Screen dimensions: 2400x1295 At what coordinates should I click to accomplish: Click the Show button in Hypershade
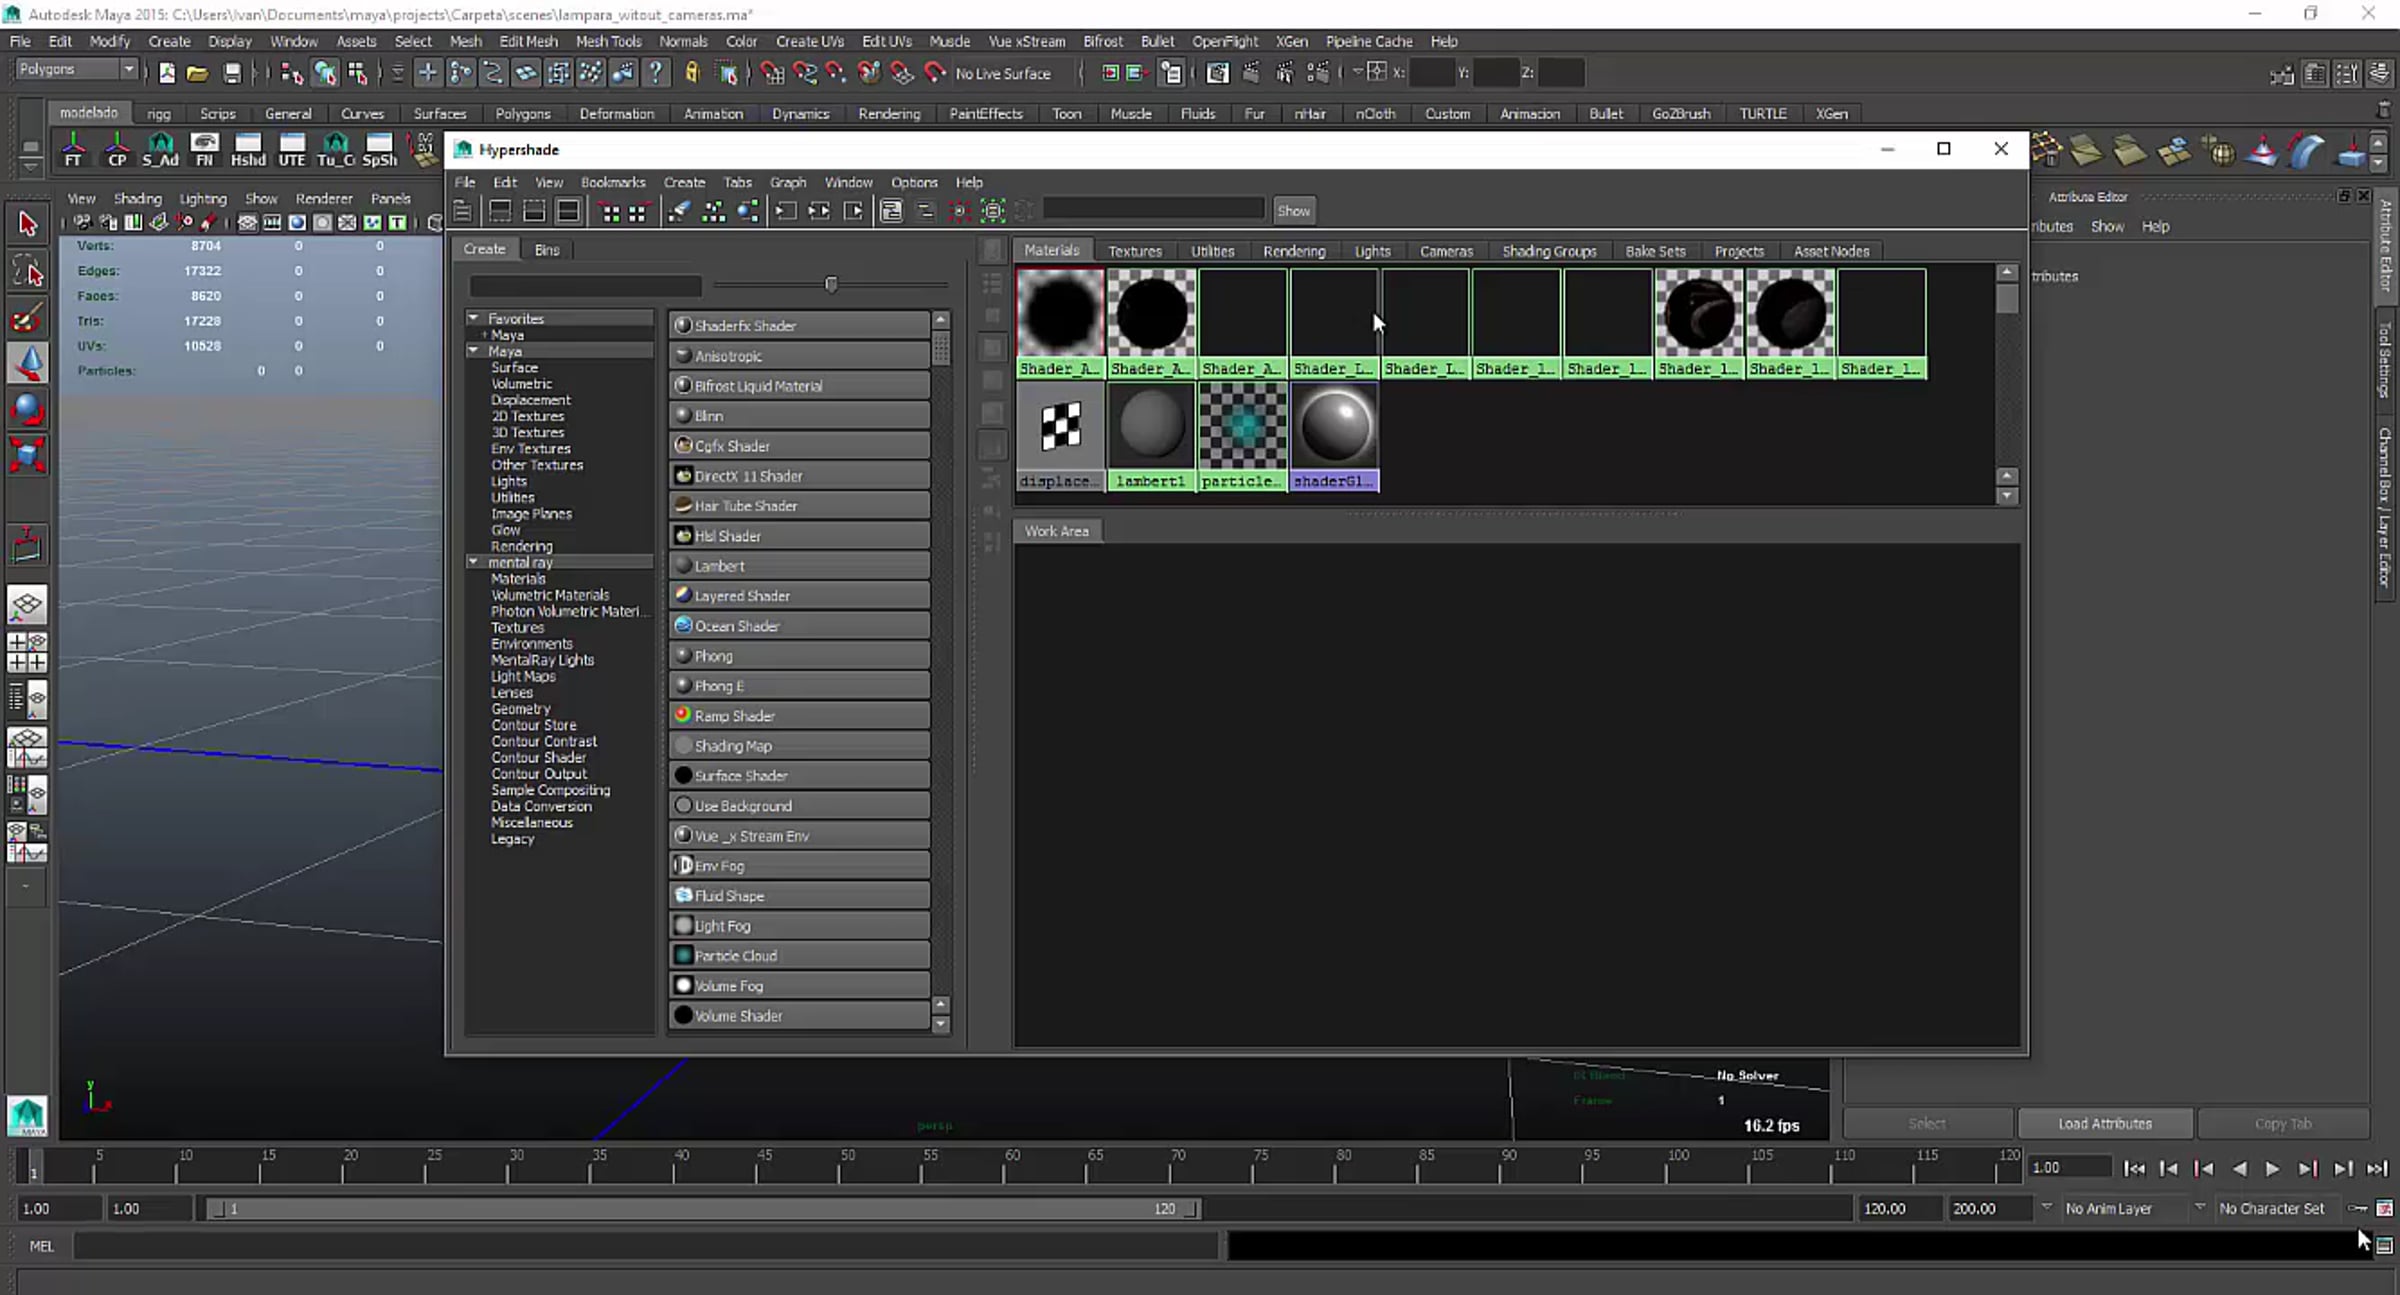1293,211
